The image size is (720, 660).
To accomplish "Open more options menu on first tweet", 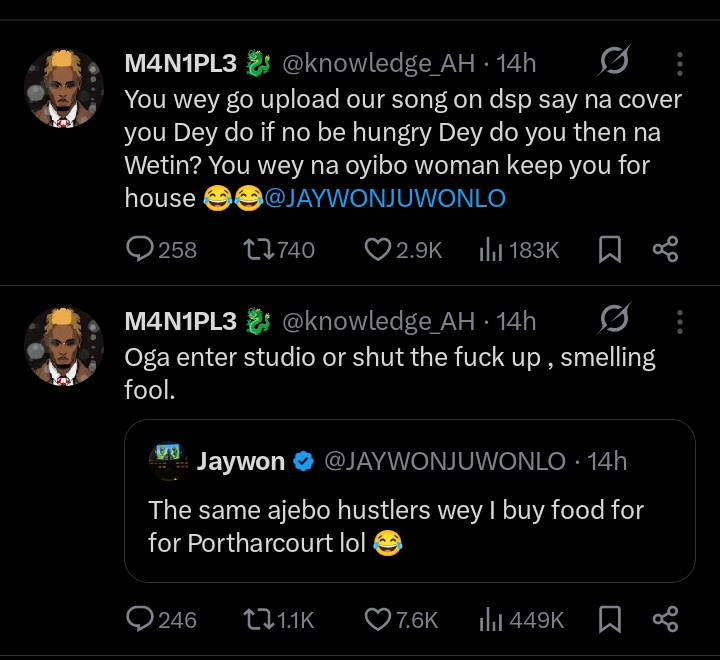I will tap(680, 64).
